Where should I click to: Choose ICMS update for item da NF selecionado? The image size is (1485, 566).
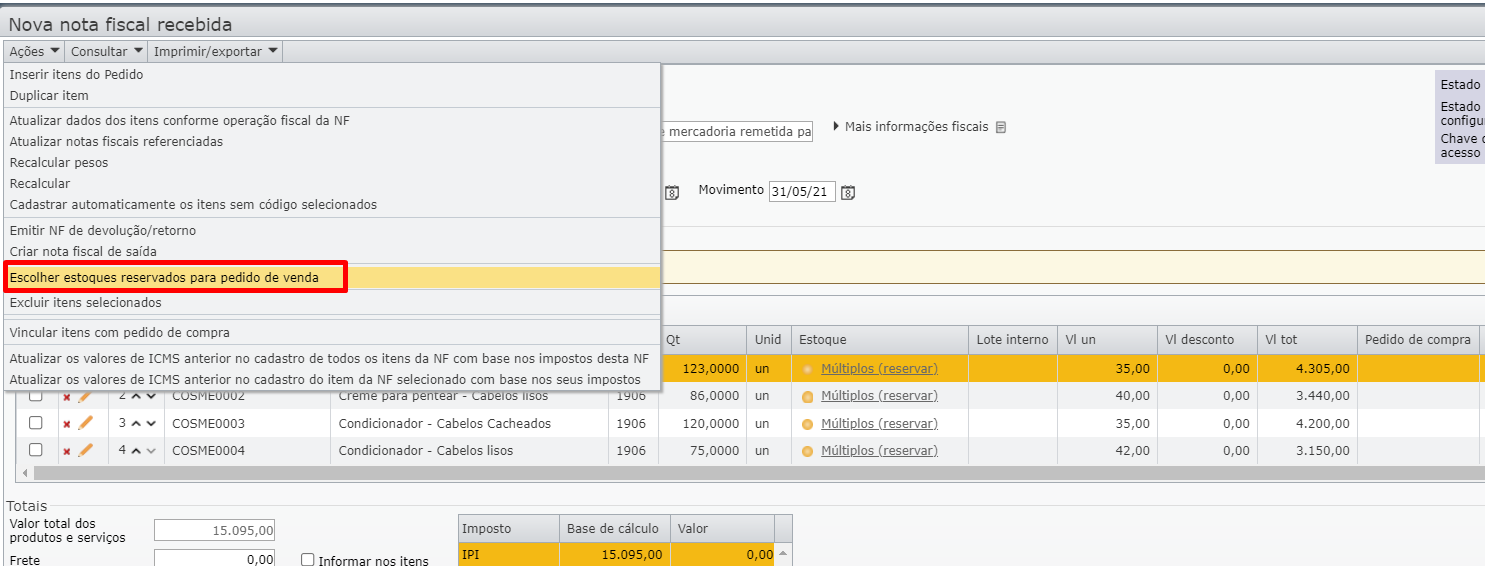tap(331, 379)
